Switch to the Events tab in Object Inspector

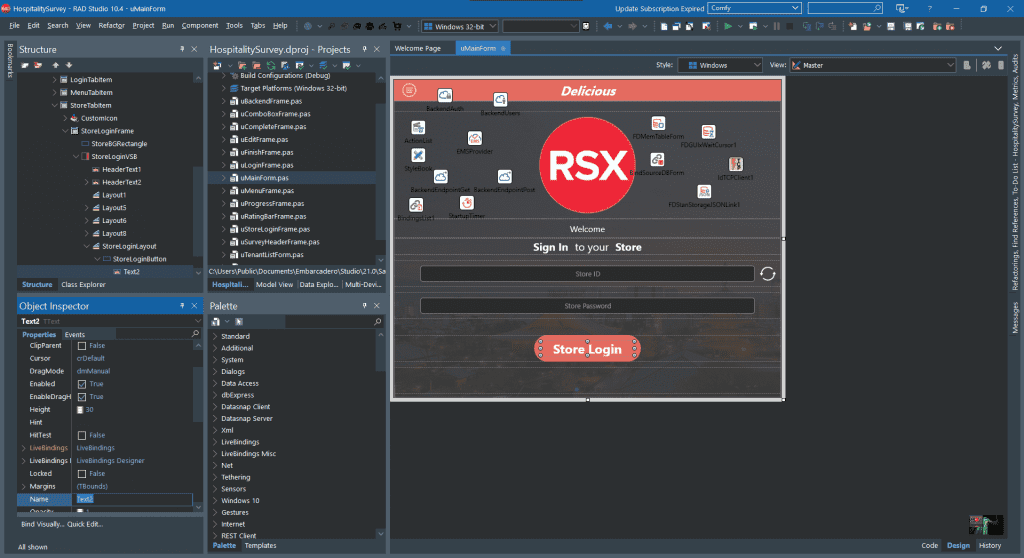tap(74, 335)
